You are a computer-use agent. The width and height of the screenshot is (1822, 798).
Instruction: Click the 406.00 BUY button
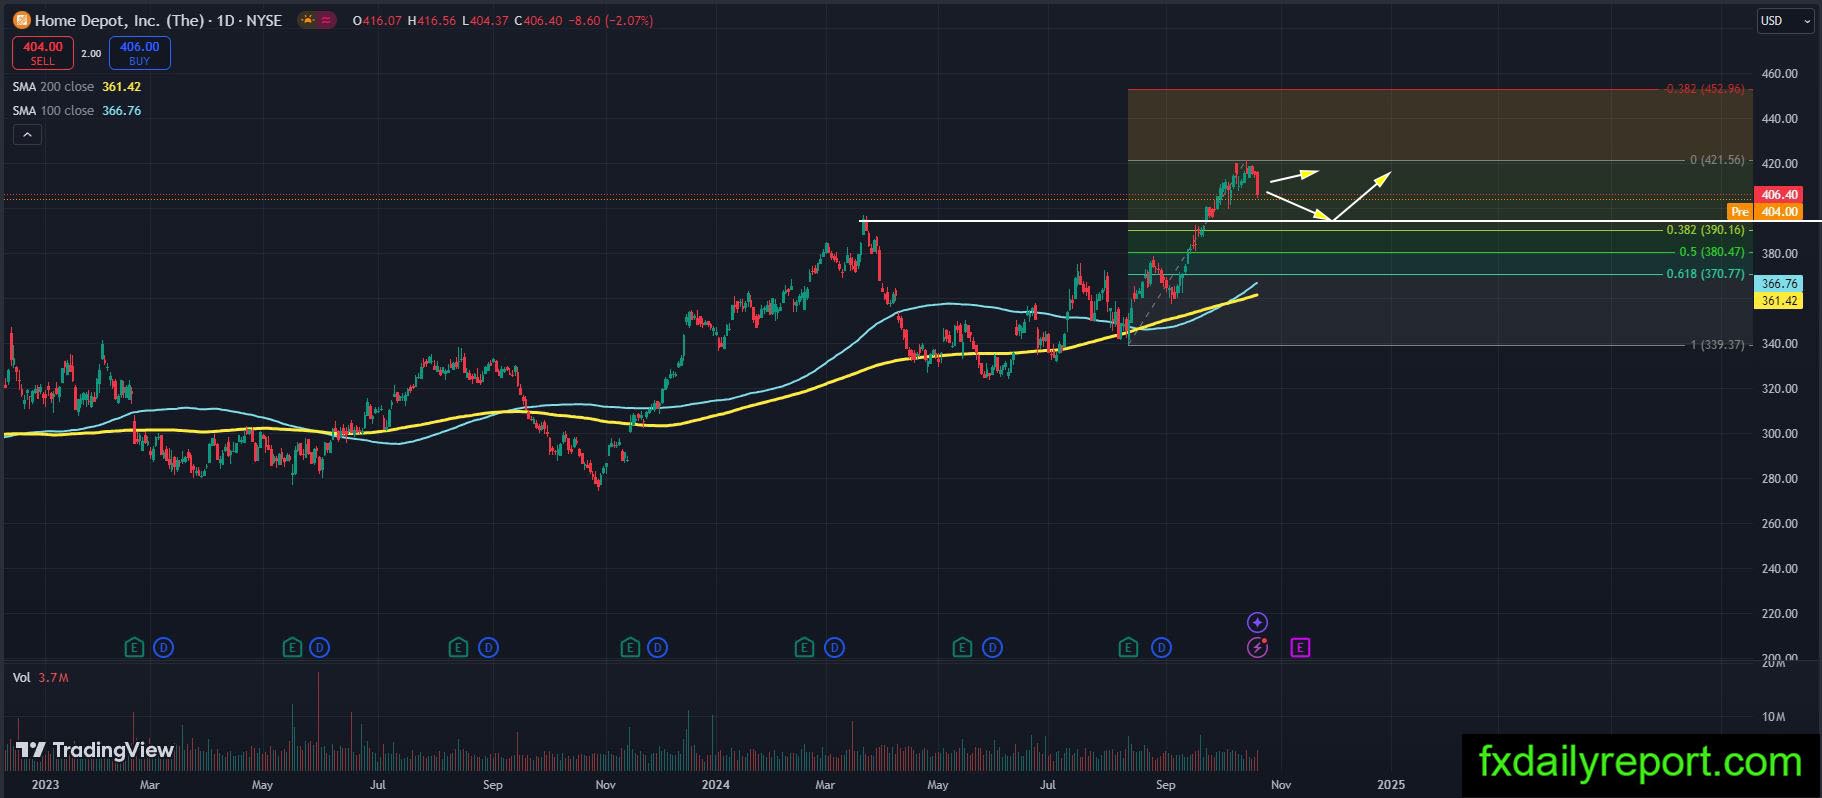pyautogui.click(x=140, y=53)
